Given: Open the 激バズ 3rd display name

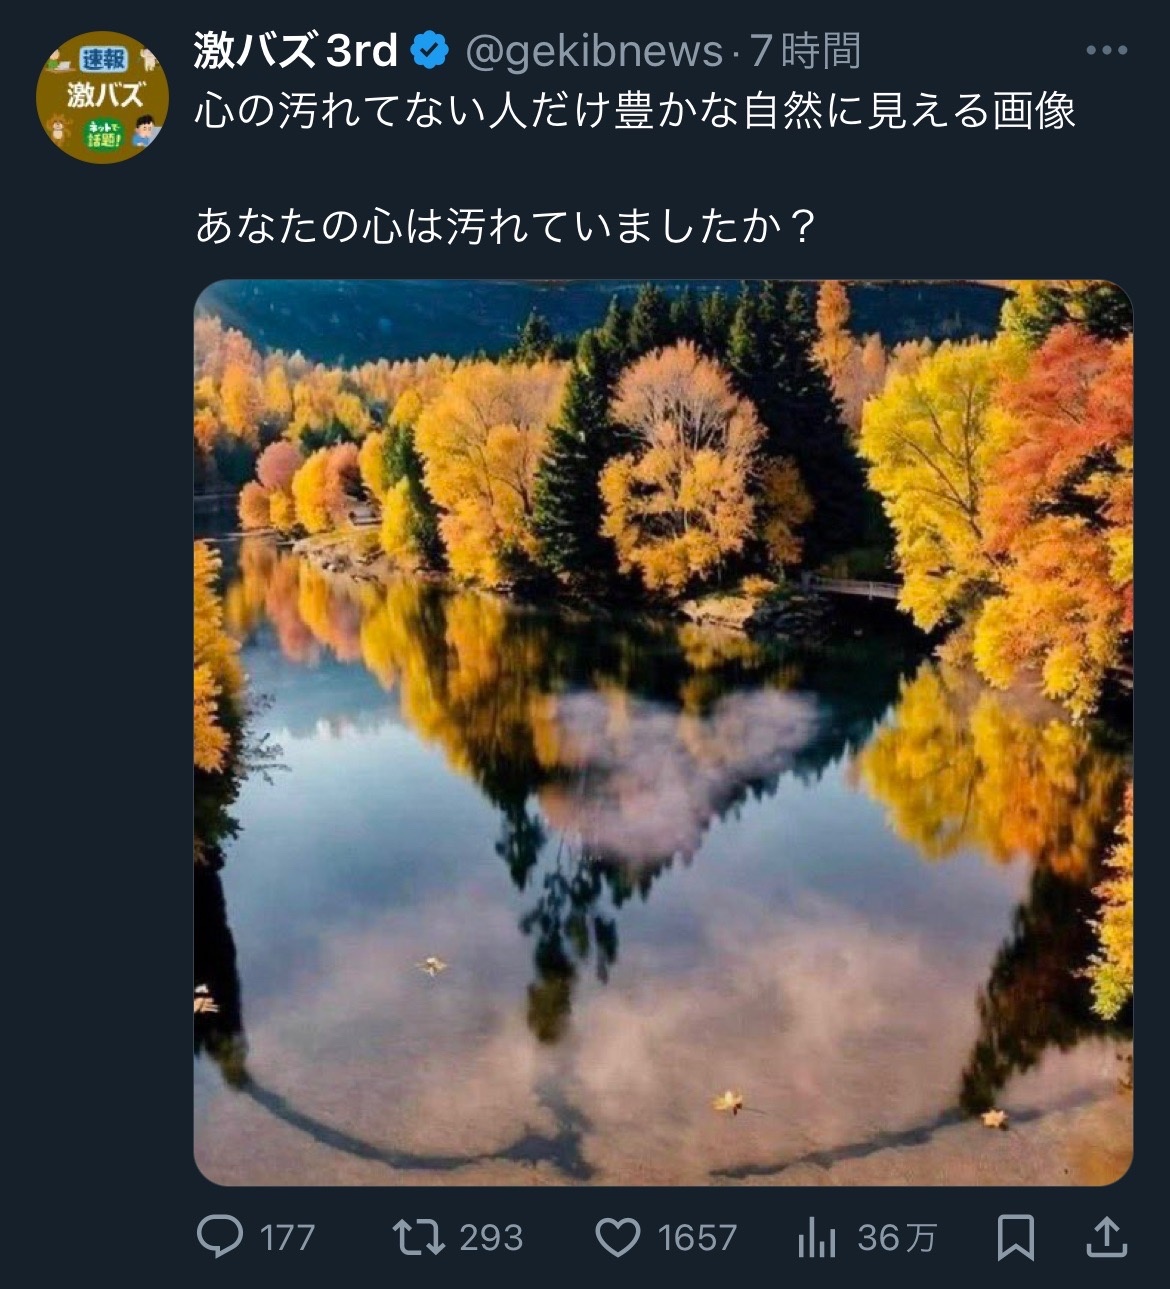Looking at the screenshot, I should (296, 50).
